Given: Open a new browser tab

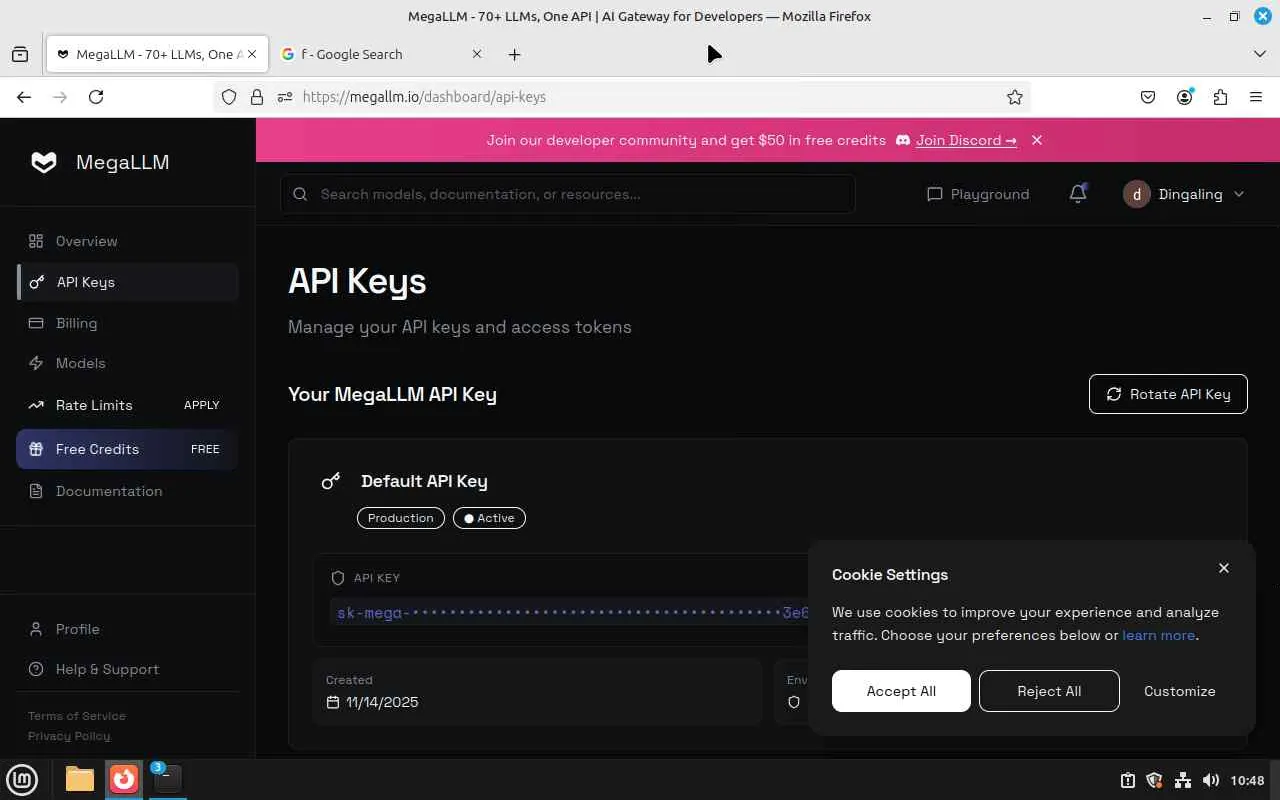Looking at the screenshot, I should click(x=514, y=54).
